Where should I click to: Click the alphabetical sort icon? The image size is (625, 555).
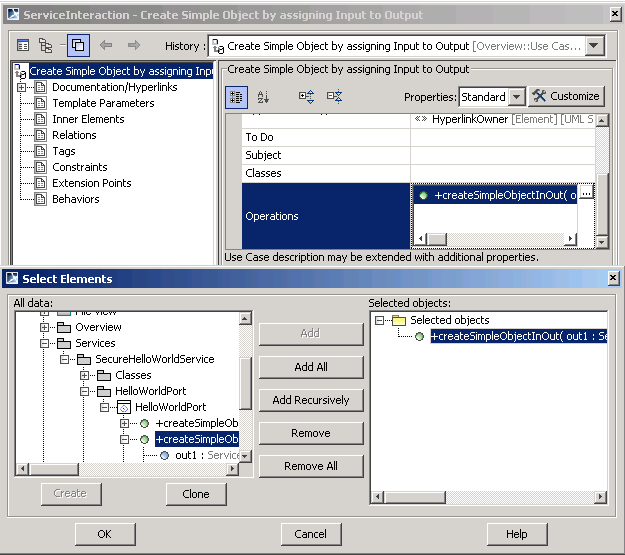click(263, 97)
